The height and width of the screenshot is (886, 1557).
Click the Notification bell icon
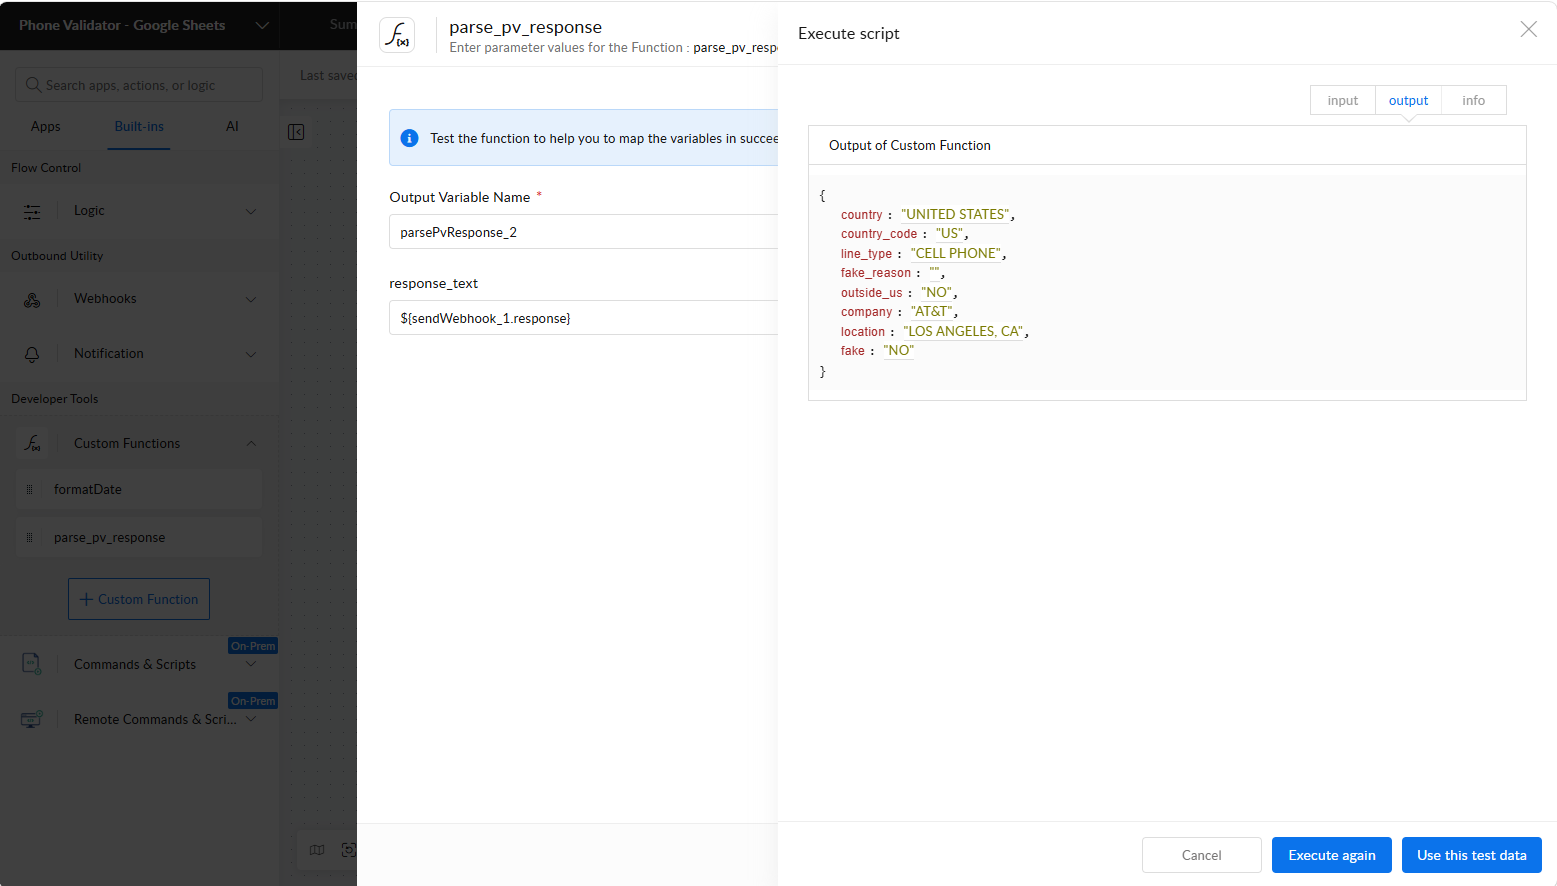[32, 354]
